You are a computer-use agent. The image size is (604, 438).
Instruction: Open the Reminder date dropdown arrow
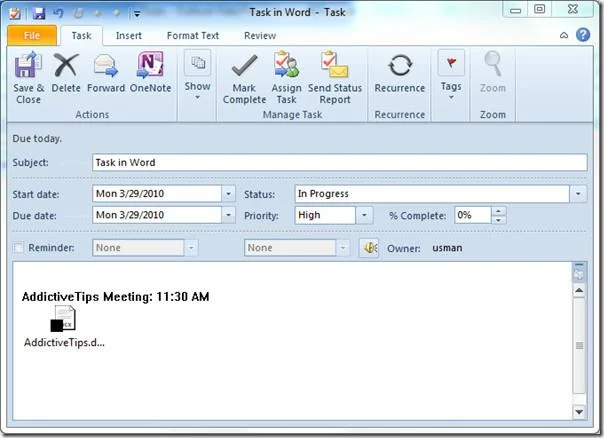tap(191, 248)
